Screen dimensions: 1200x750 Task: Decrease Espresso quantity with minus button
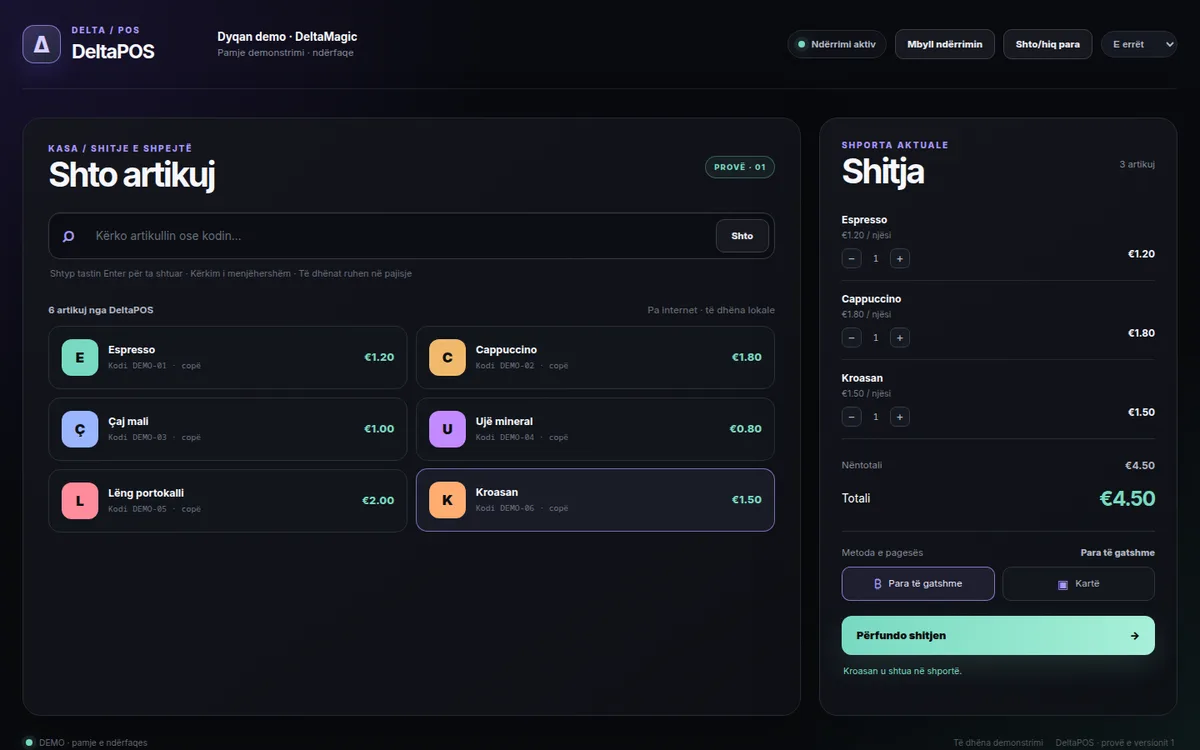(852, 258)
